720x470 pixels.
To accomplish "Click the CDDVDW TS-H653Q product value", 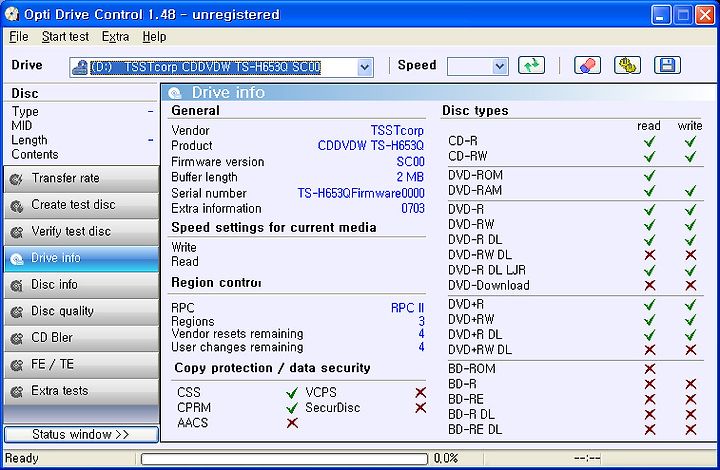I will [x=371, y=146].
